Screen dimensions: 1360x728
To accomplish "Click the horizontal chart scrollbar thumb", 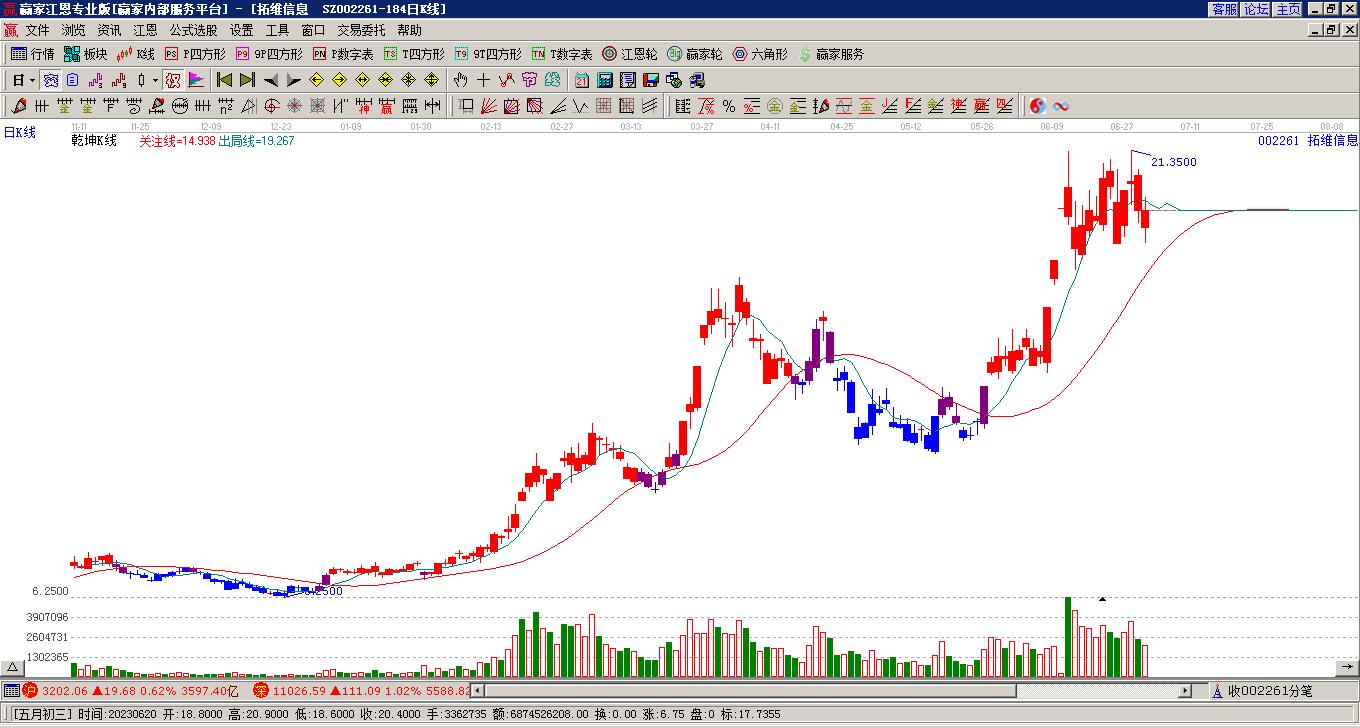I will pyautogui.click(x=751, y=690).
